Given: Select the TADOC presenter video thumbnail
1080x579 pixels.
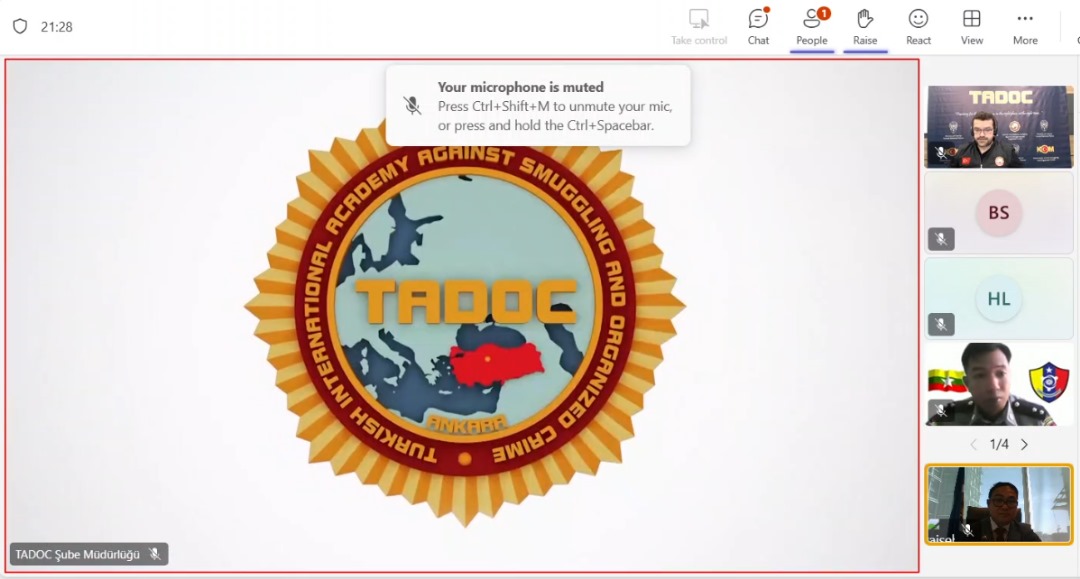Looking at the screenshot, I should [x=999, y=127].
